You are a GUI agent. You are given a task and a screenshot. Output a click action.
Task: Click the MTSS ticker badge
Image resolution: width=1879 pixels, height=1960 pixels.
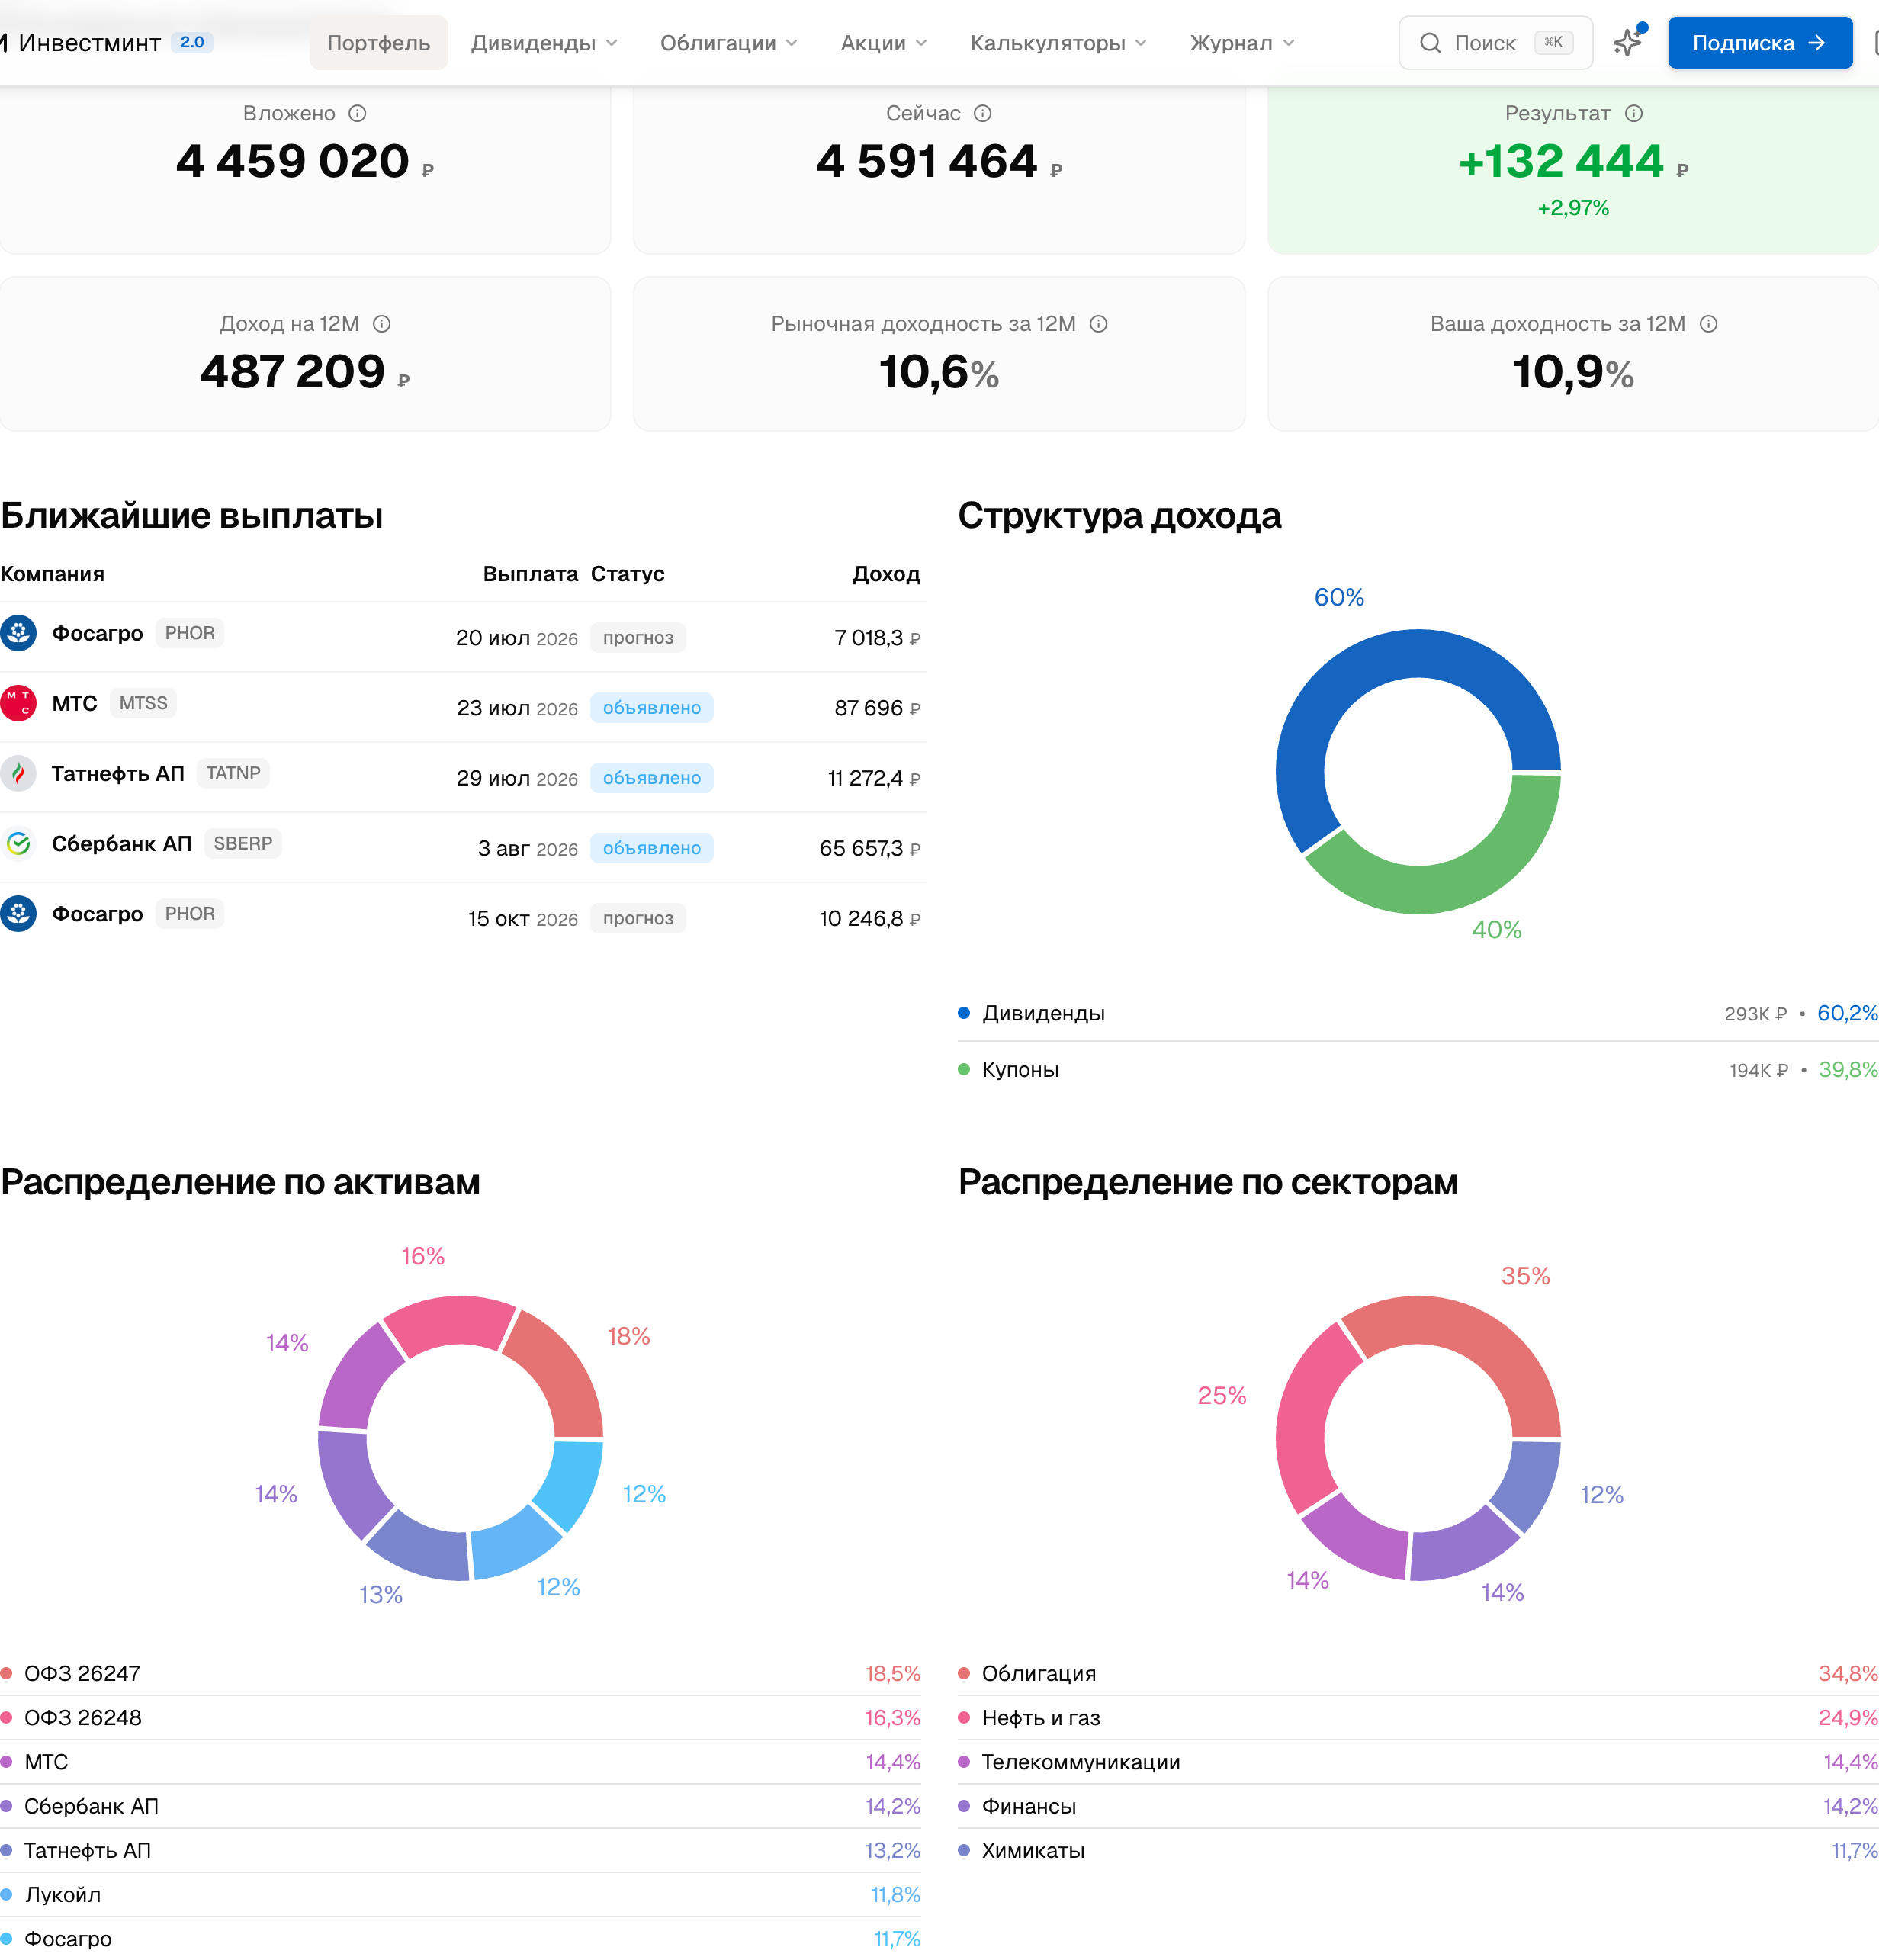click(143, 703)
